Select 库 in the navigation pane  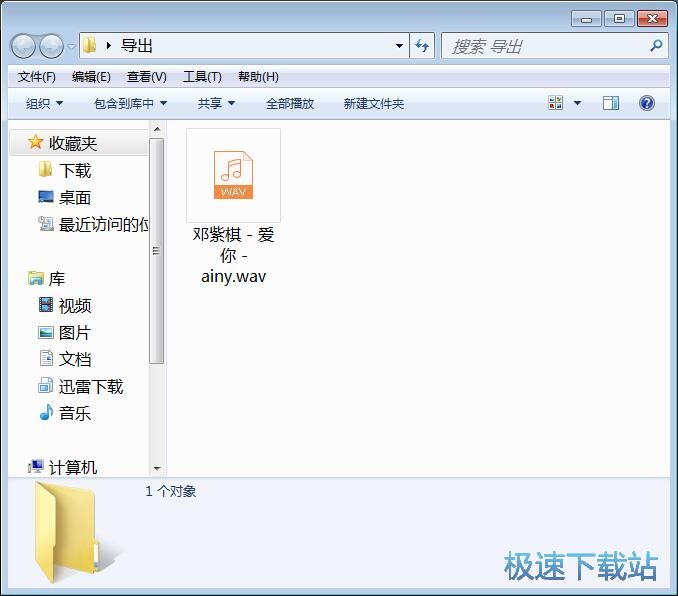click(x=57, y=279)
